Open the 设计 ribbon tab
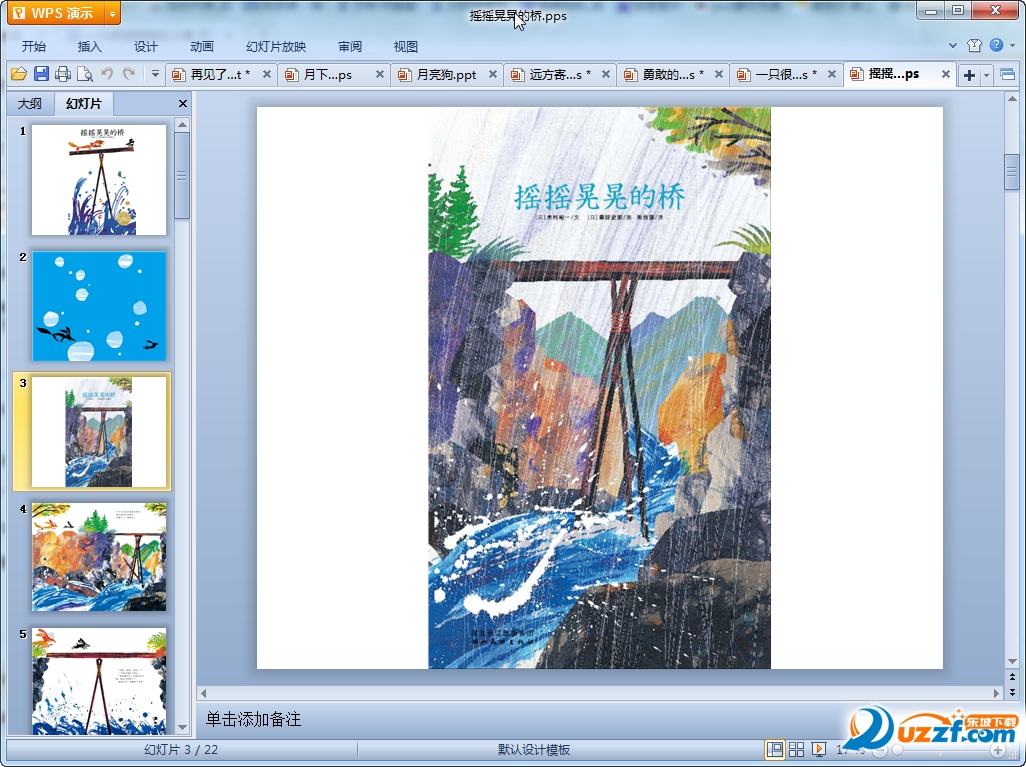The width and height of the screenshot is (1026, 767). pos(145,46)
